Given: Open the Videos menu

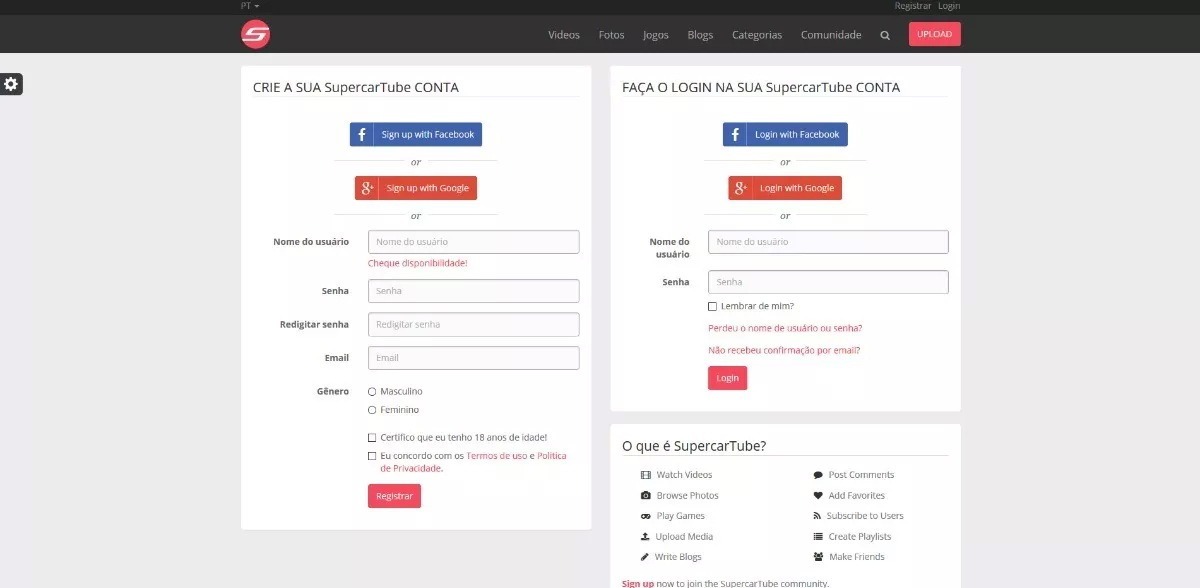Looking at the screenshot, I should 564,35.
